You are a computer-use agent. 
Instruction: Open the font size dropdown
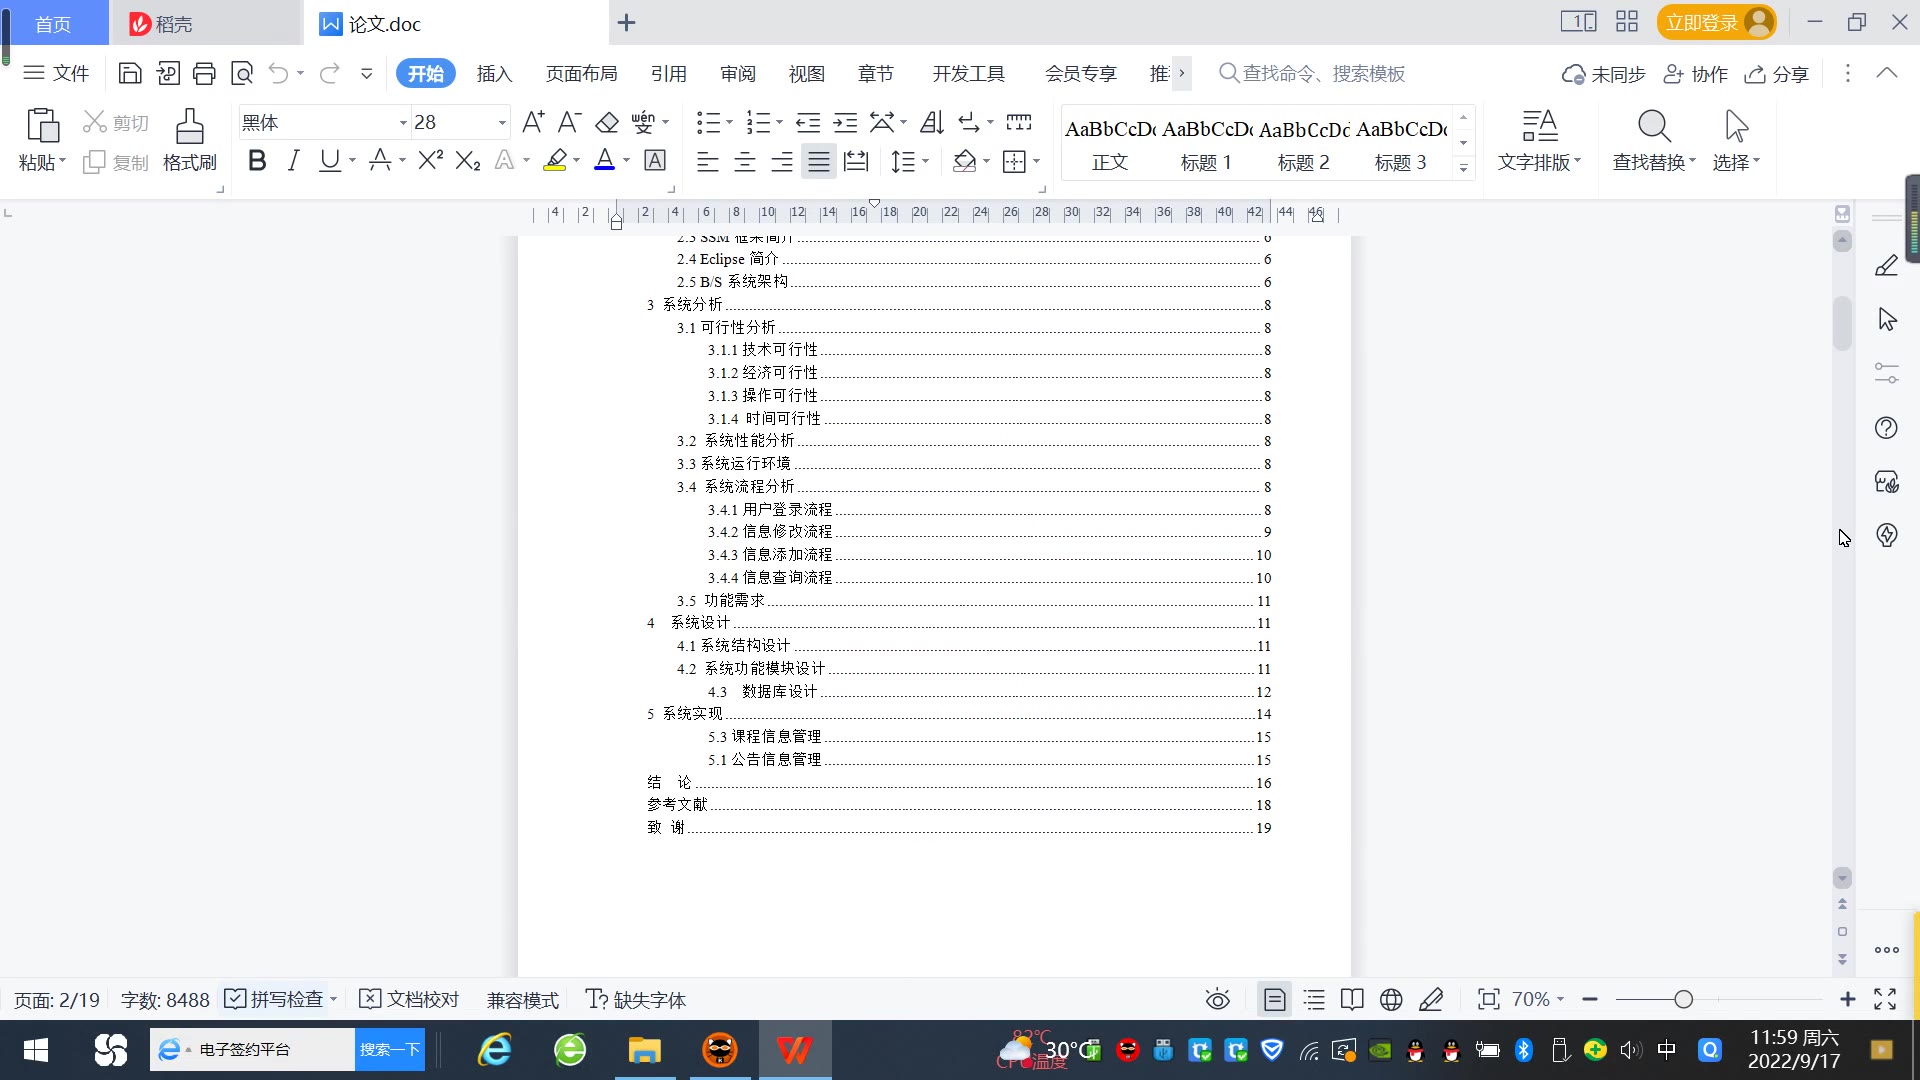(x=502, y=122)
